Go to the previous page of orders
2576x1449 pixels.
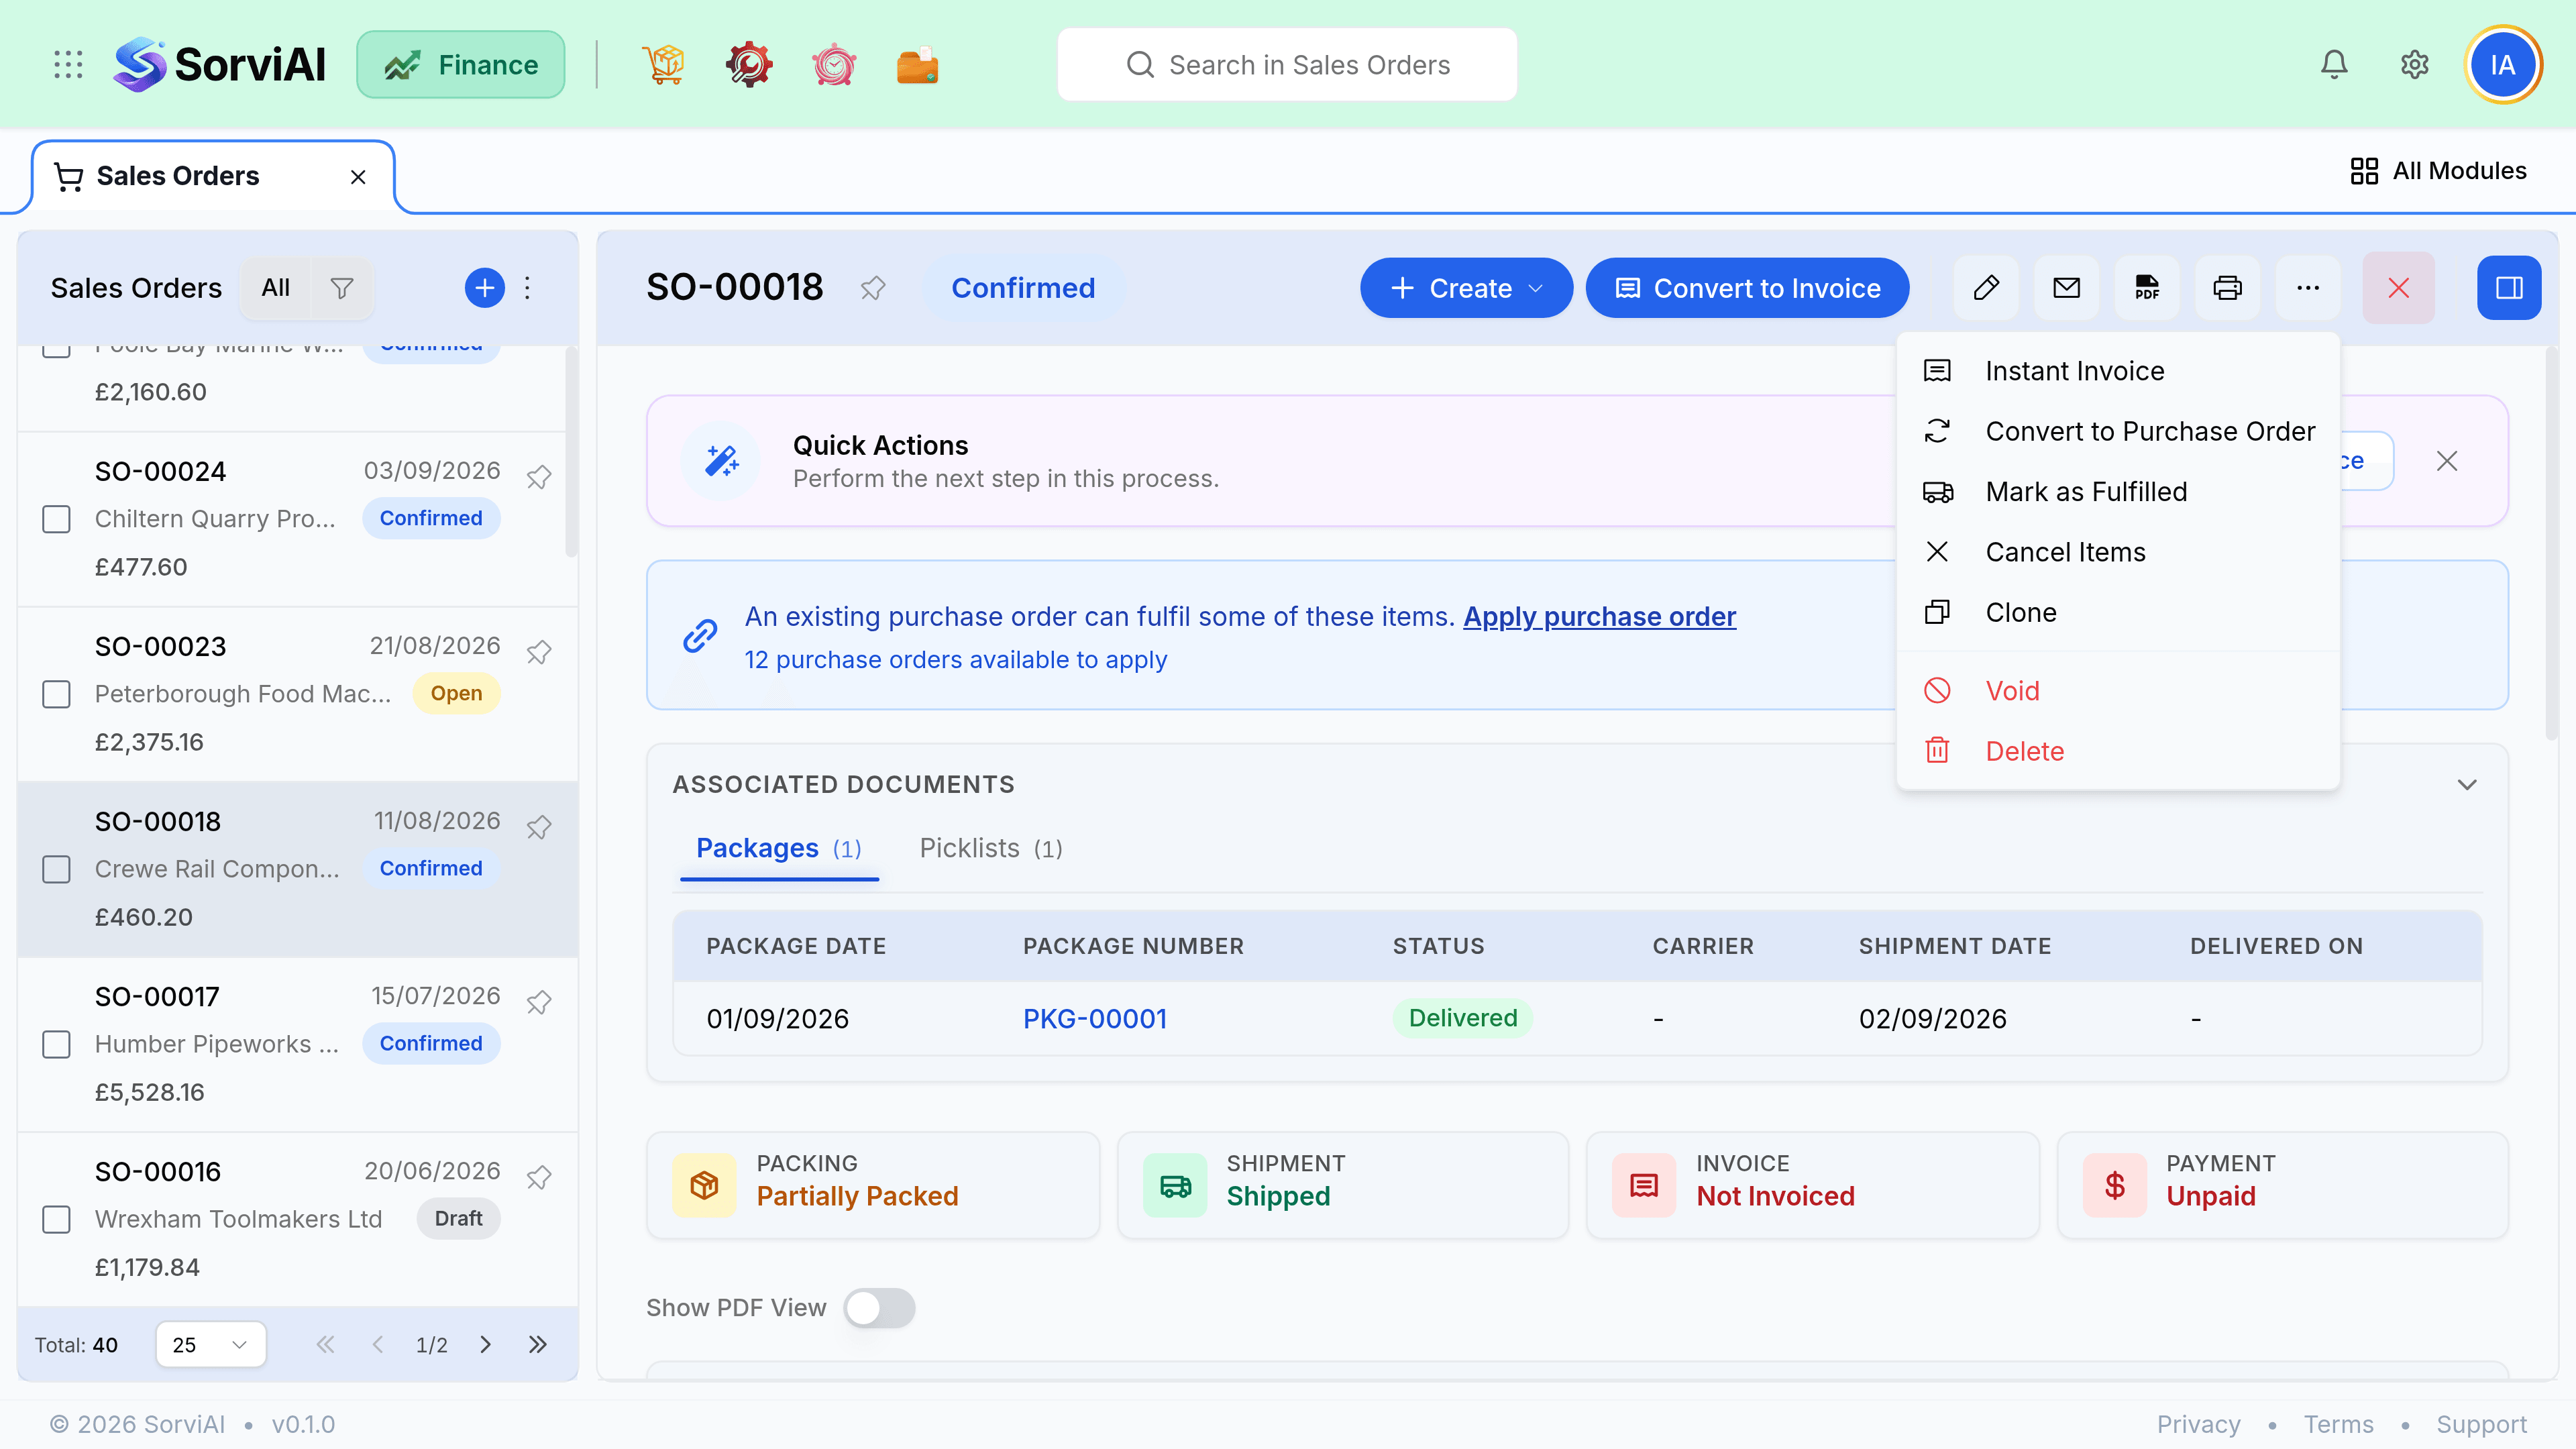[x=377, y=1345]
